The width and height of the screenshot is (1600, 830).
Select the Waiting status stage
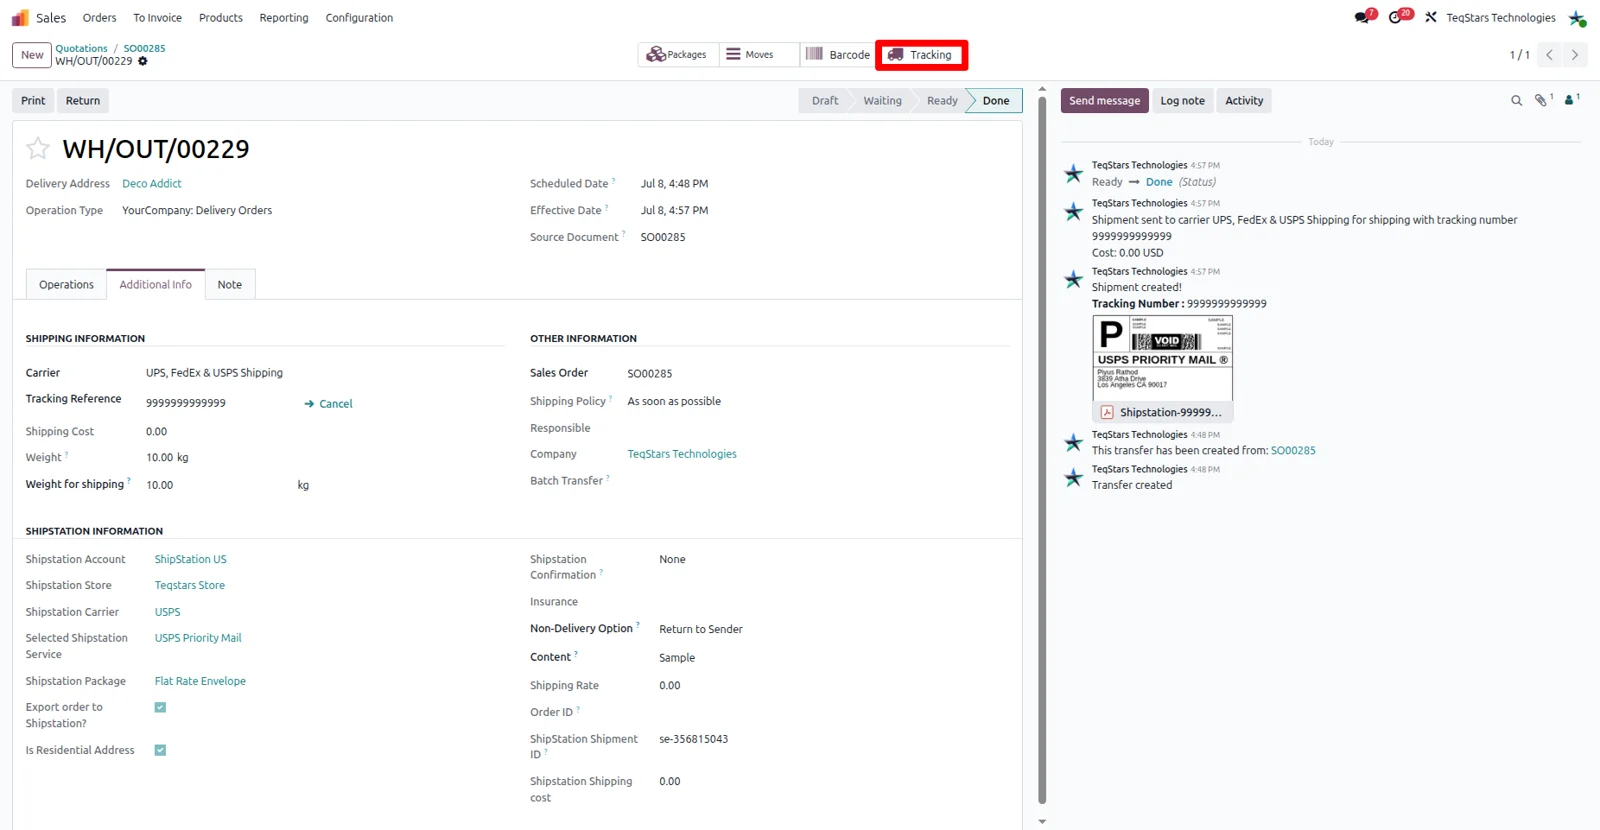coord(882,100)
